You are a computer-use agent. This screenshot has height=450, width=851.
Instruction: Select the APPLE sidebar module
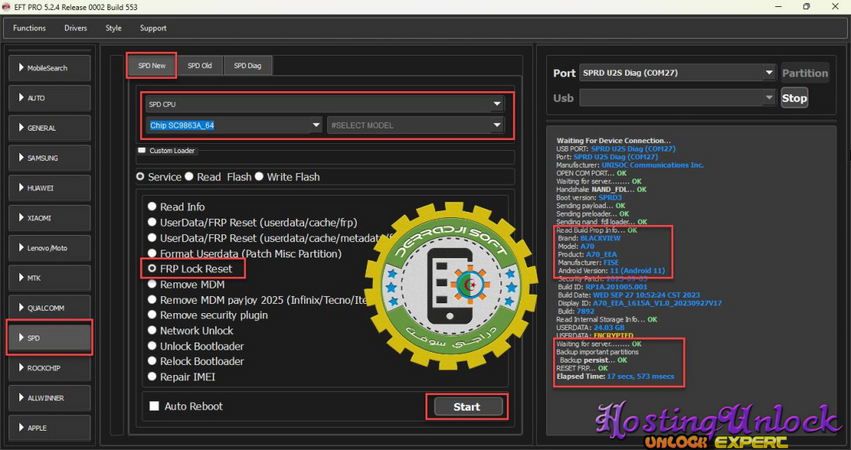pos(49,428)
